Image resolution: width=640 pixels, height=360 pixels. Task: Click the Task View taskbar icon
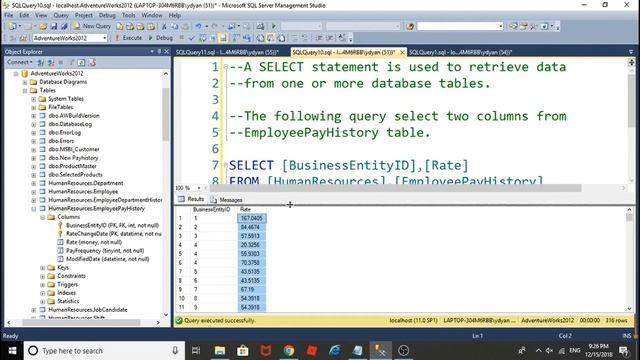(196, 351)
